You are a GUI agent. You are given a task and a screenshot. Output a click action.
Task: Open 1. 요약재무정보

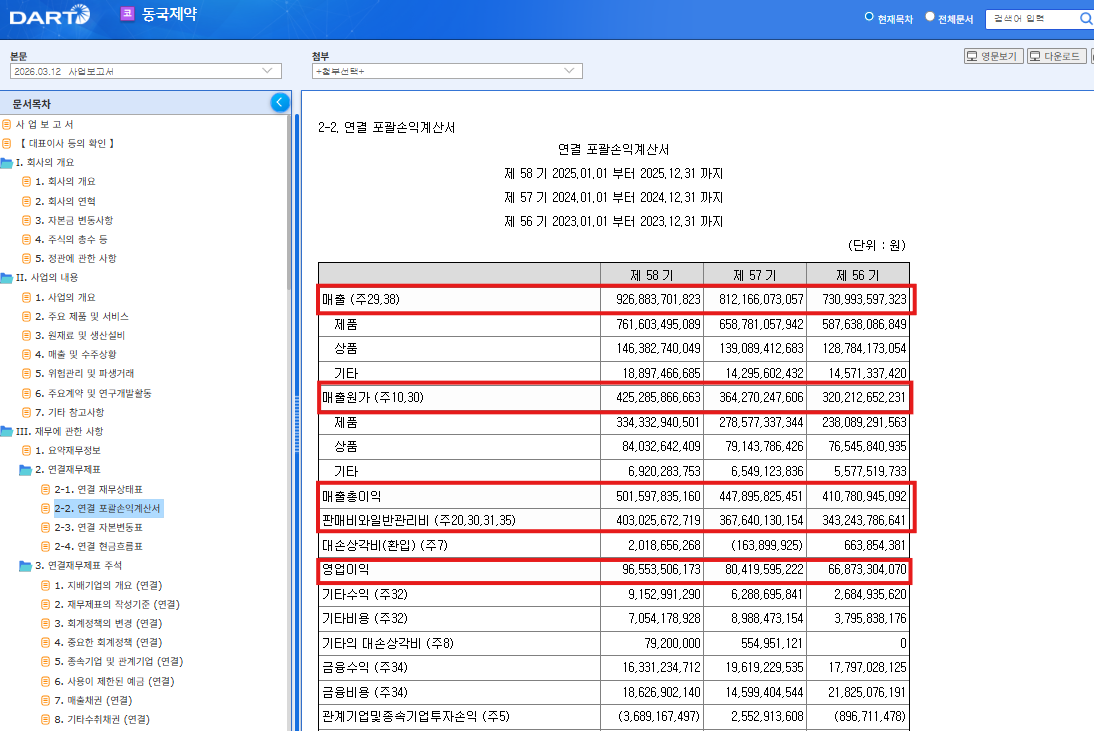click(68, 451)
